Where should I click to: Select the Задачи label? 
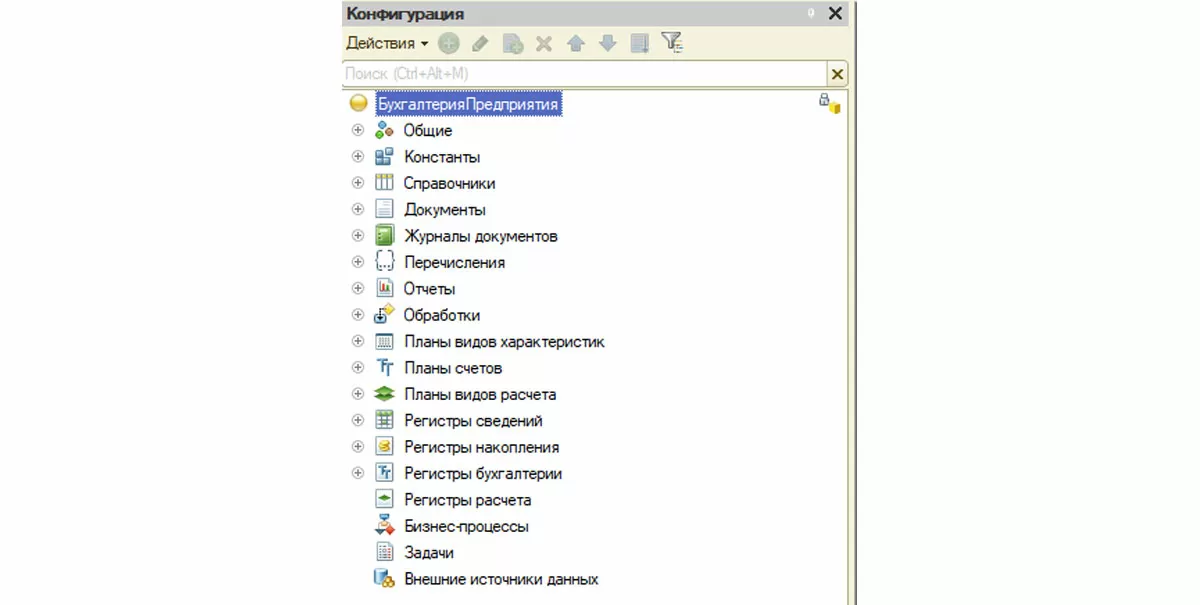[x=429, y=552]
